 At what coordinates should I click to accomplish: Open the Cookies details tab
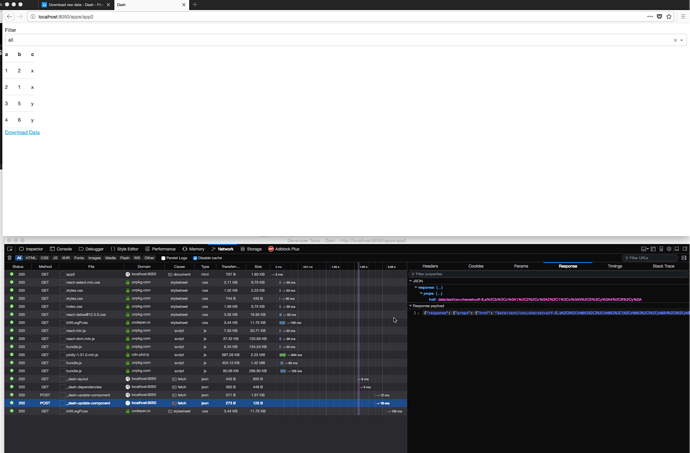click(476, 266)
